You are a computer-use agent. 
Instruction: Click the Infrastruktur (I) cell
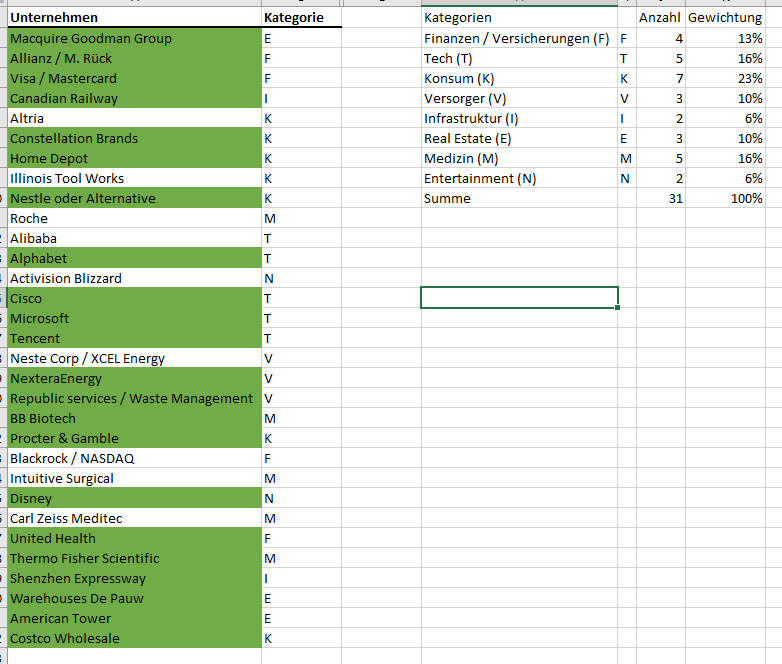519,118
